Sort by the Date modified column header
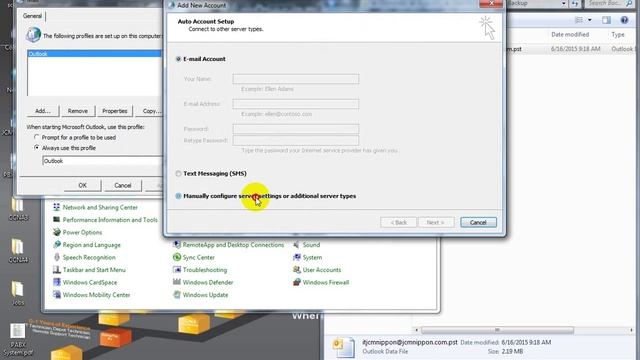640x360 pixels. point(570,35)
